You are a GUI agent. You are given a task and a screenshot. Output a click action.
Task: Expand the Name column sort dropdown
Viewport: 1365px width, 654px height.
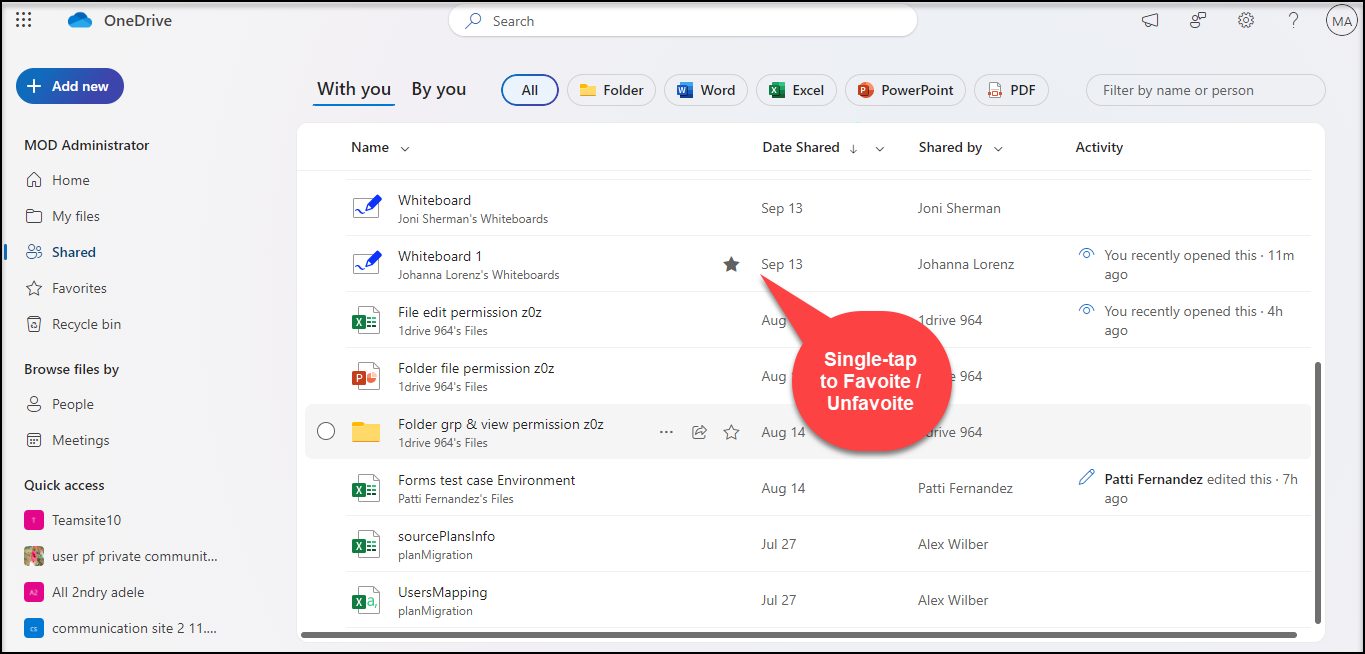[405, 148]
